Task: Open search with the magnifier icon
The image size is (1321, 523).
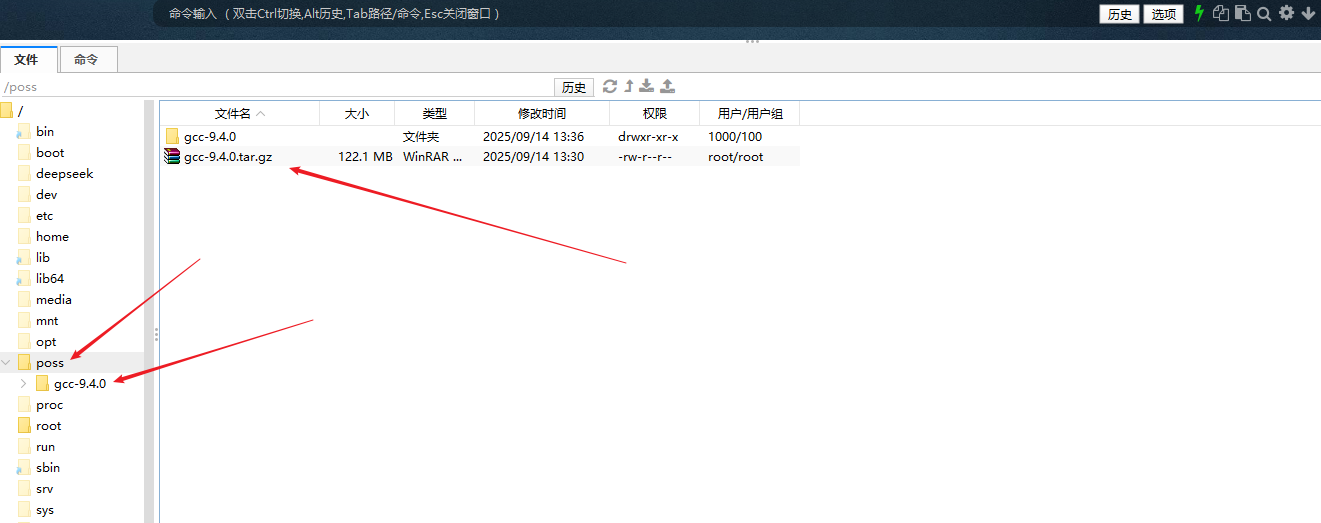Action: pos(1264,14)
